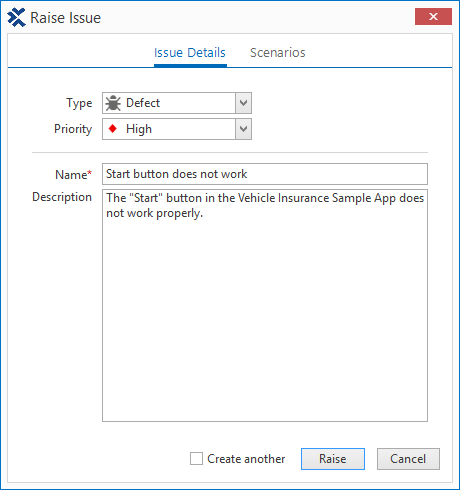Viewport: 460px width, 490px height.
Task: Click the Create another label text
Action: tap(246, 459)
